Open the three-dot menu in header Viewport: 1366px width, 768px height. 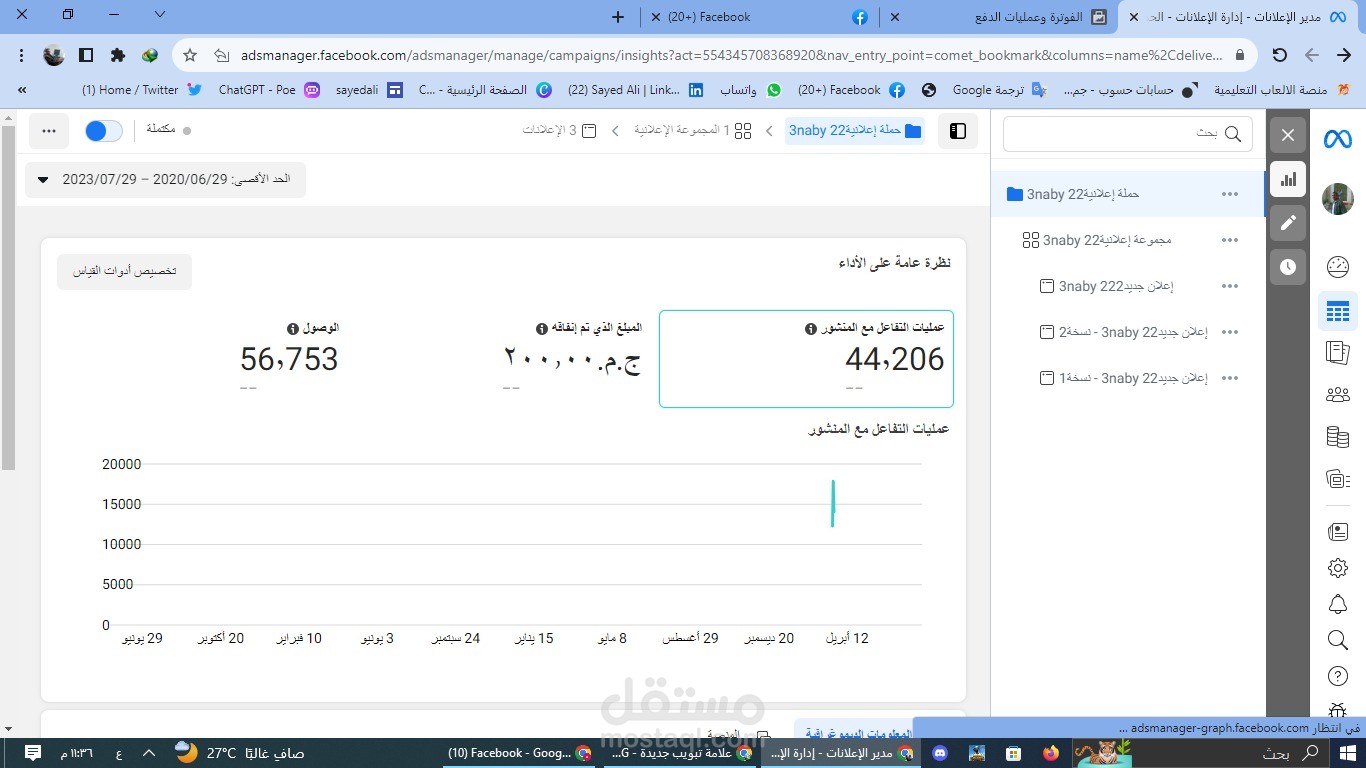[49, 131]
